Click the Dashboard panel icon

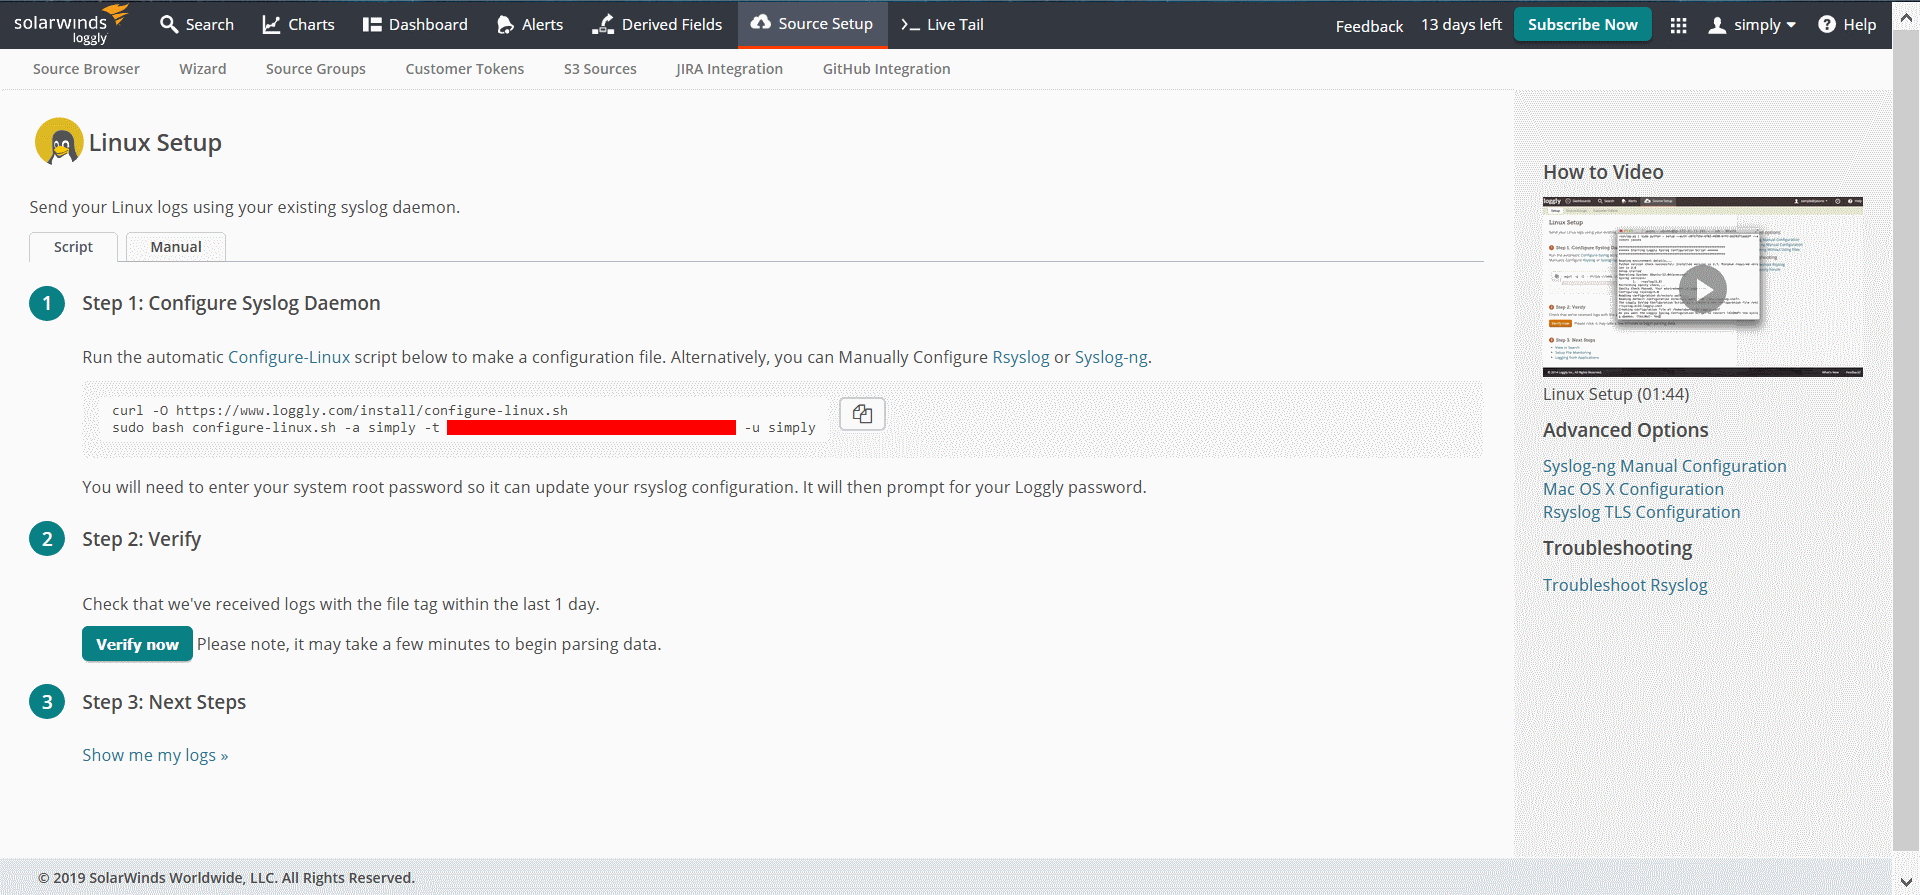pos(372,24)
